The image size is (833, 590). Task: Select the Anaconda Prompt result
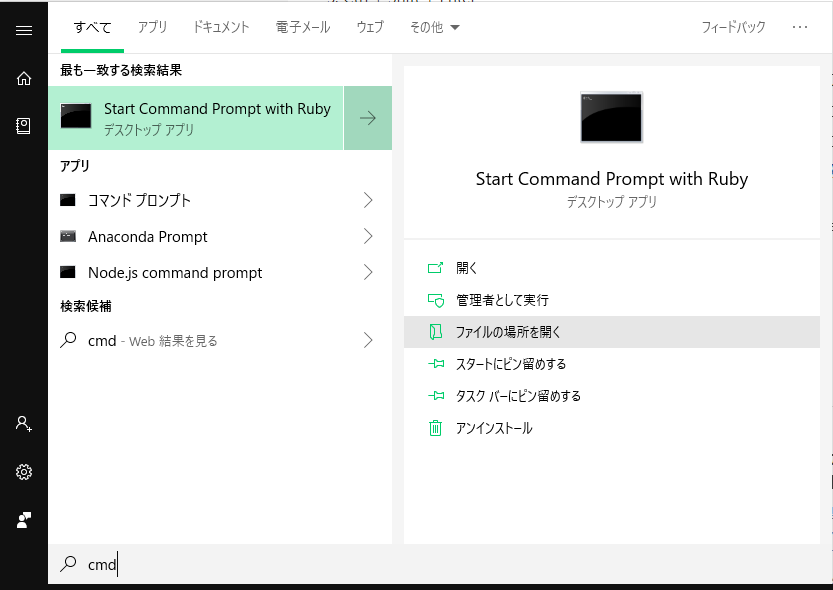[x=220, y=236]
